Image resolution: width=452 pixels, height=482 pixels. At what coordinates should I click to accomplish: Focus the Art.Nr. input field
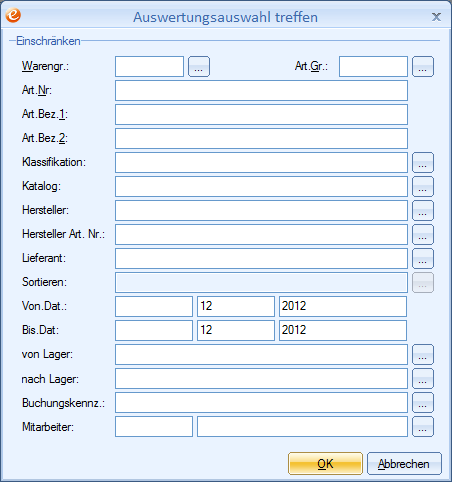click(x=261, y=90)
